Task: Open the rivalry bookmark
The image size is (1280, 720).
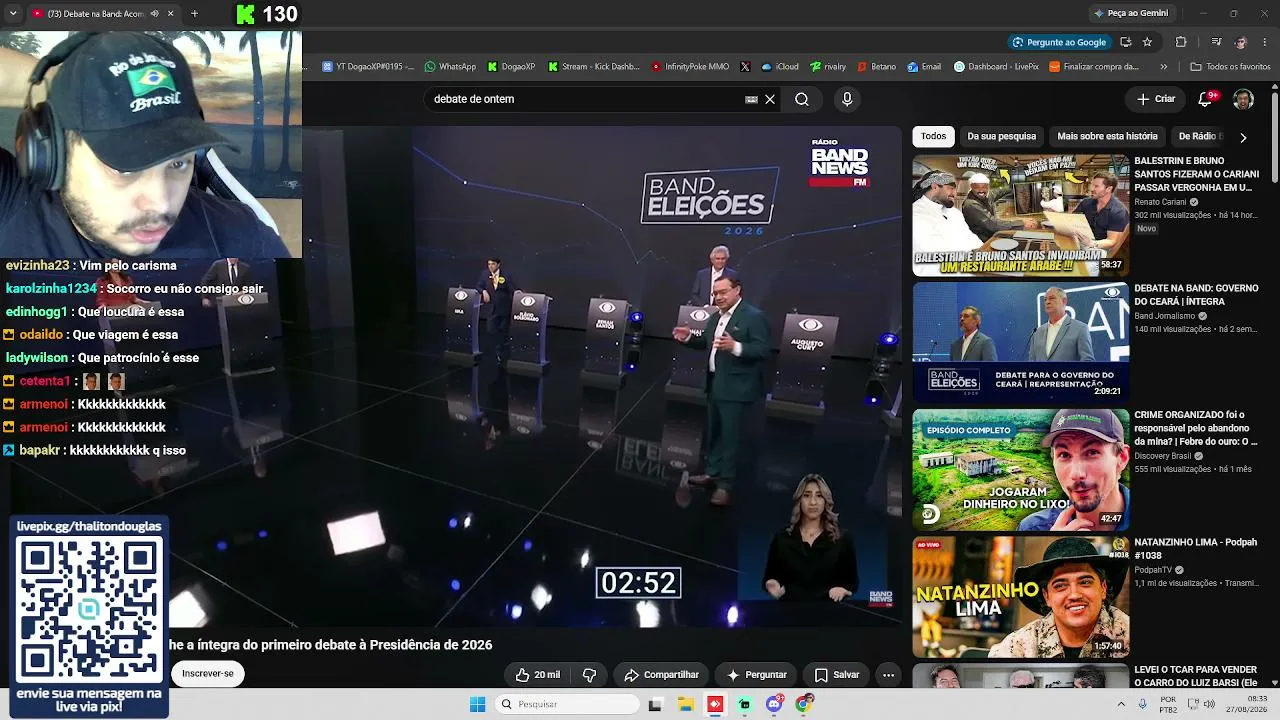Action: click(x=828, y=67)
